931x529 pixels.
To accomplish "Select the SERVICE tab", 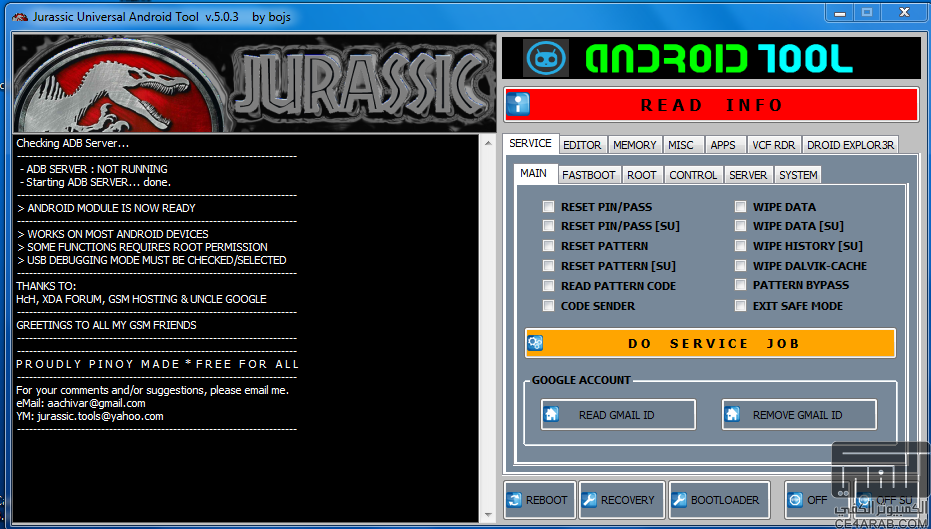I will click(530, 143).
